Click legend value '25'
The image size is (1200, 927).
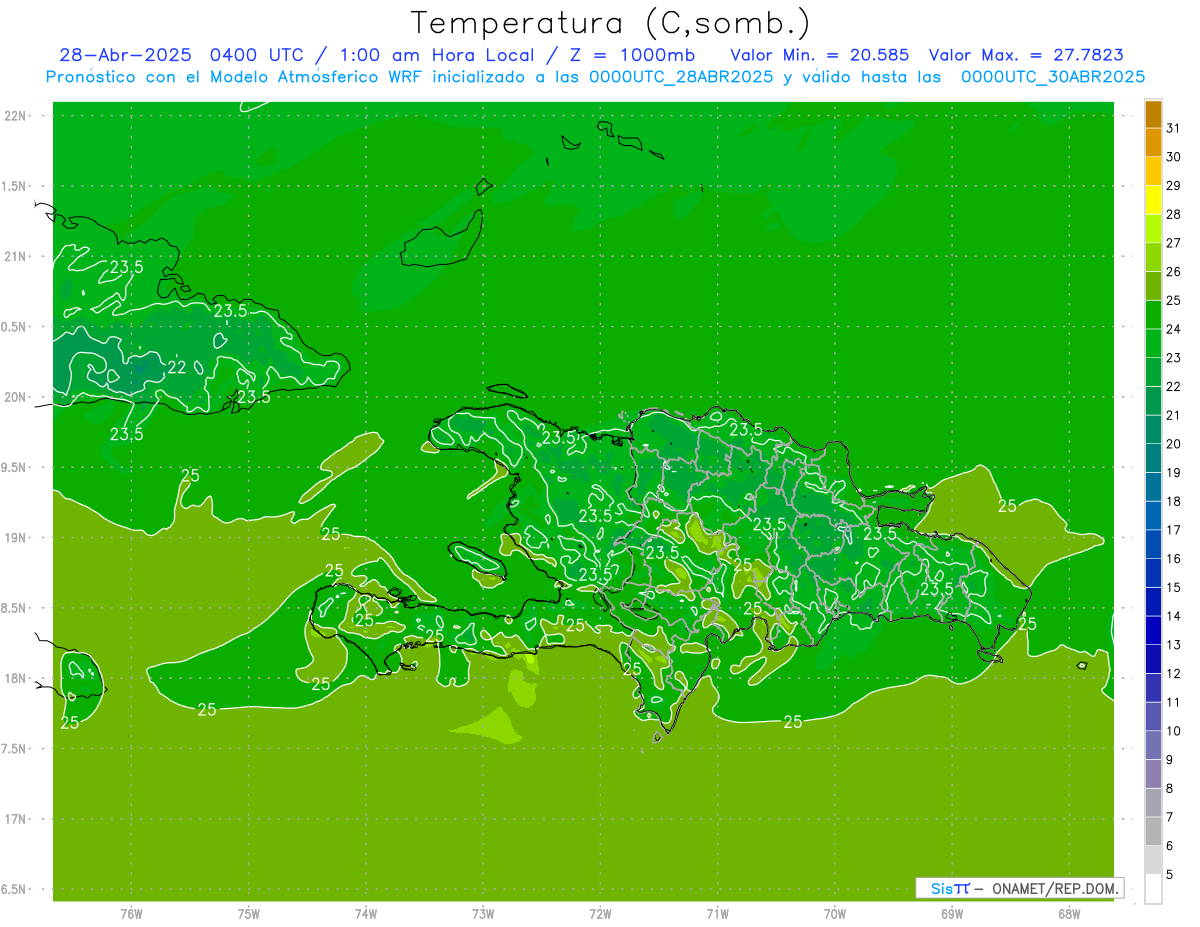point(1174,300)
